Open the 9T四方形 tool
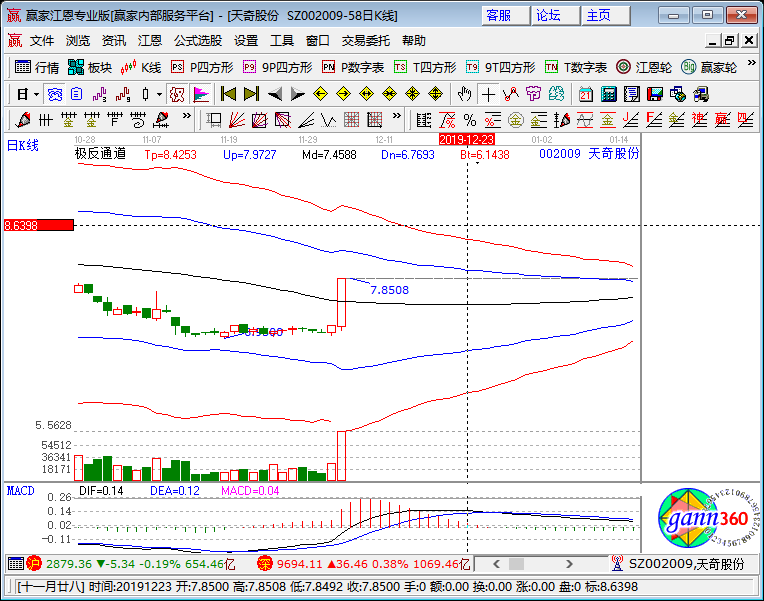Viewport: 764px width, 601px height. [500, 67]
